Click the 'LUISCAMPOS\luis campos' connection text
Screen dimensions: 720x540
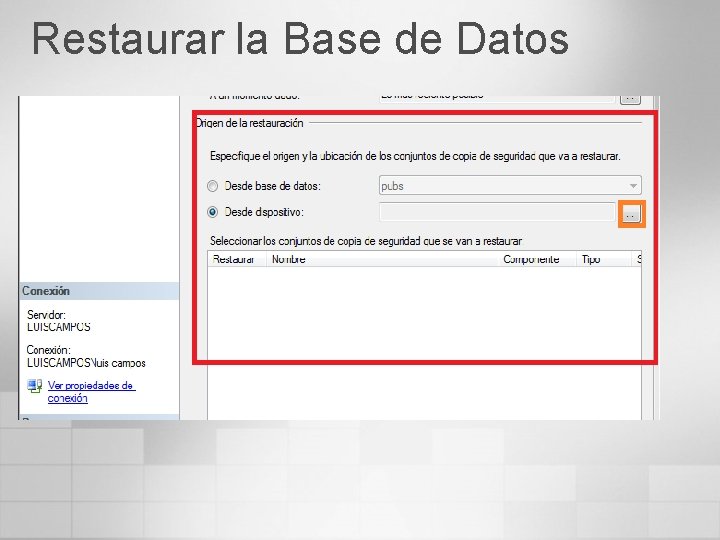pos(86,363)
